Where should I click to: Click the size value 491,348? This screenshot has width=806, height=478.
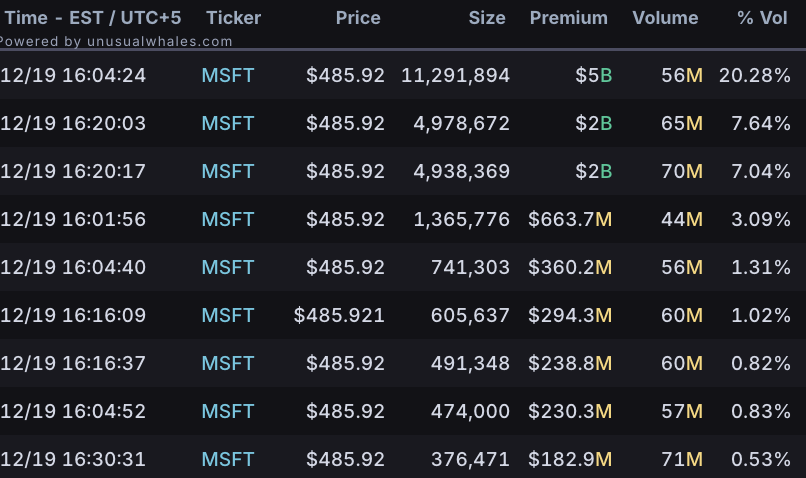[470, 363]
